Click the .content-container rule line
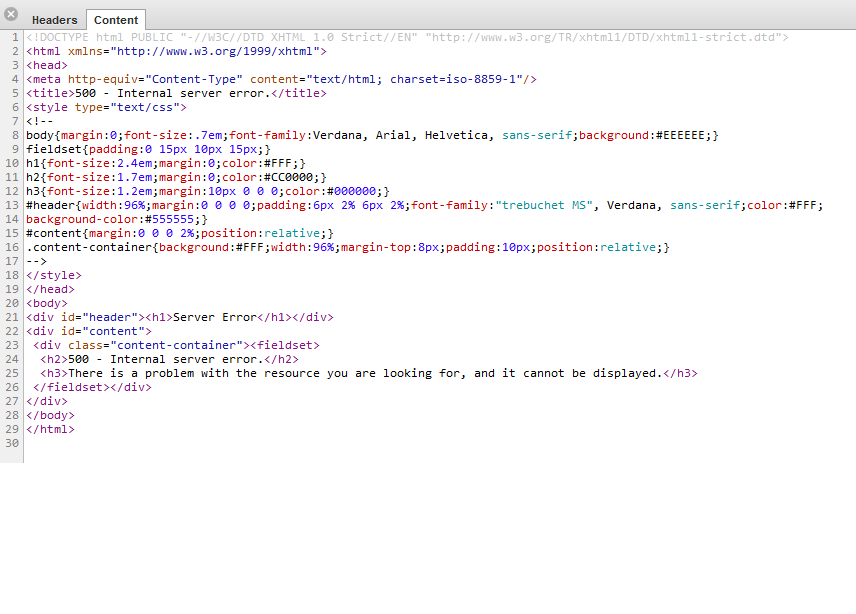856x614 pixels. pos(348,247)
